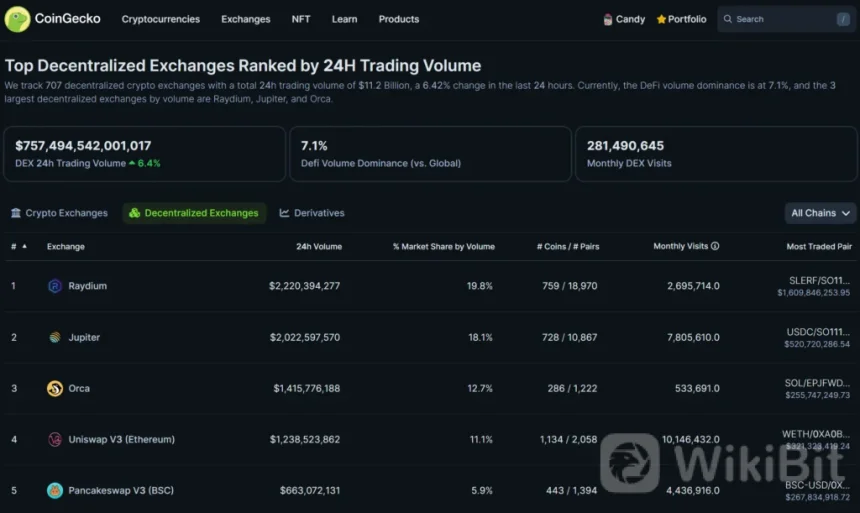Sort by the 24h Volume column header
This screenshot has width=860, height=513.
(319, 246)
